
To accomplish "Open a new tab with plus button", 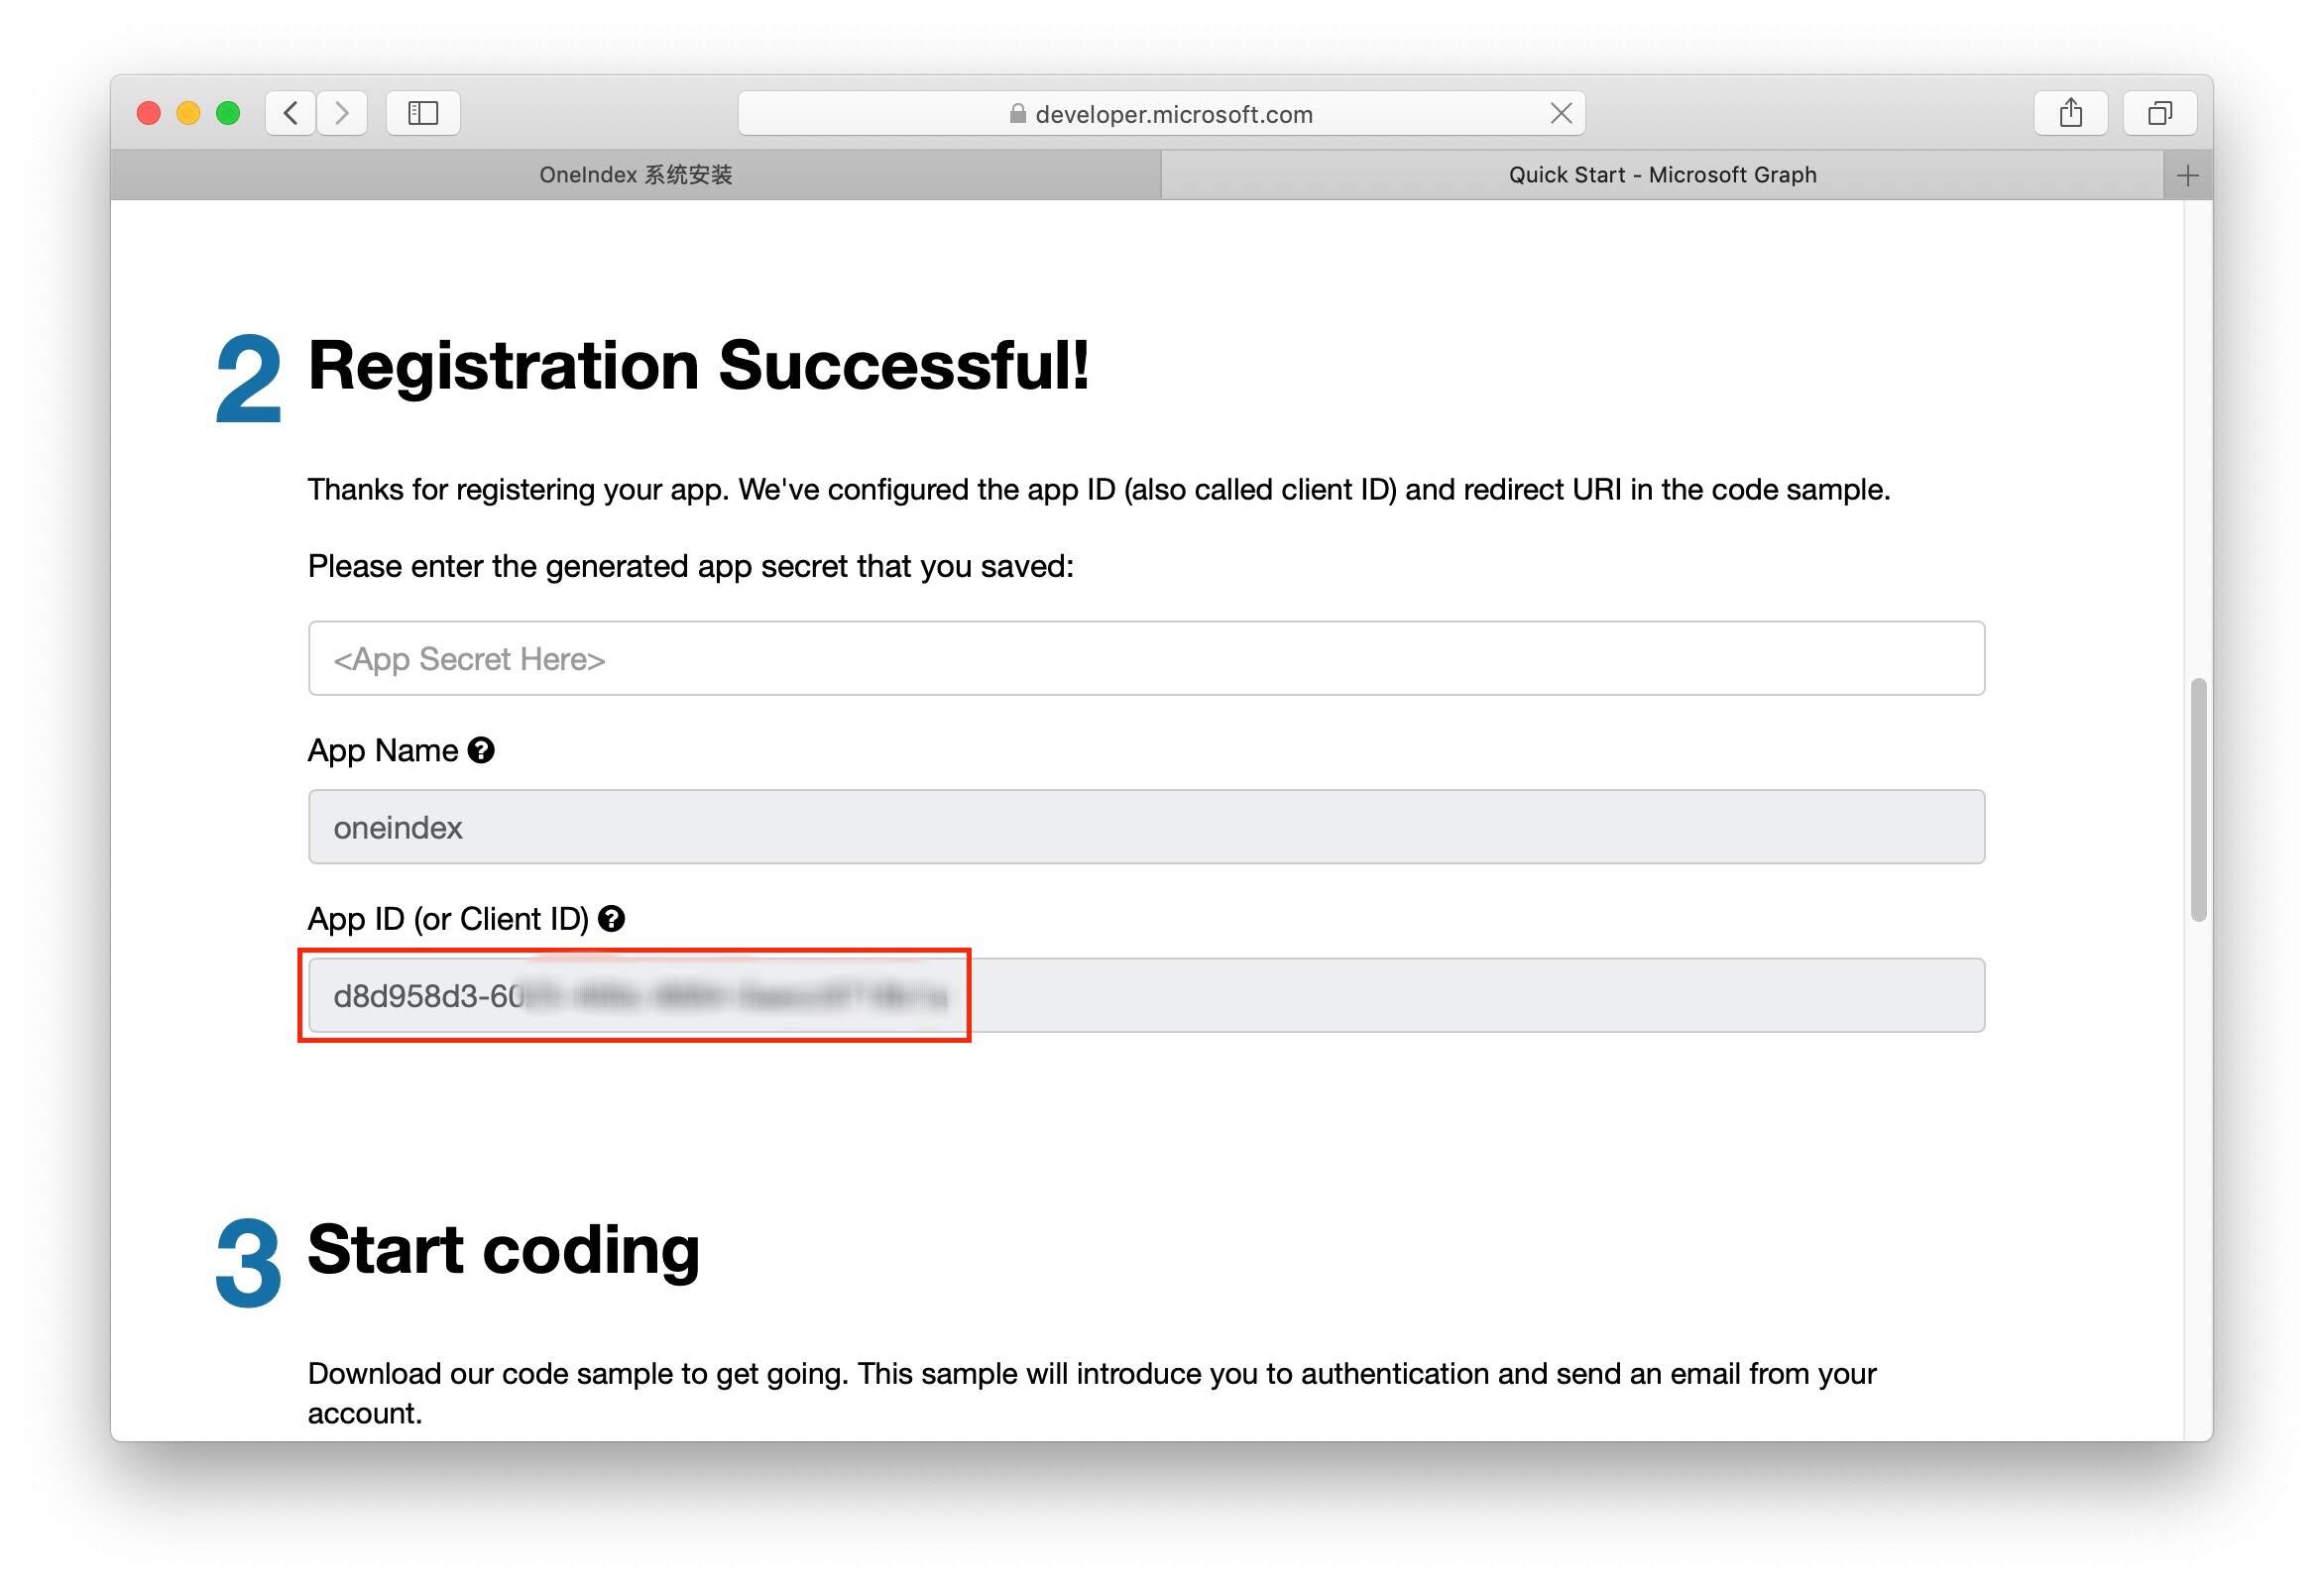I will [x=2187, y=176].
